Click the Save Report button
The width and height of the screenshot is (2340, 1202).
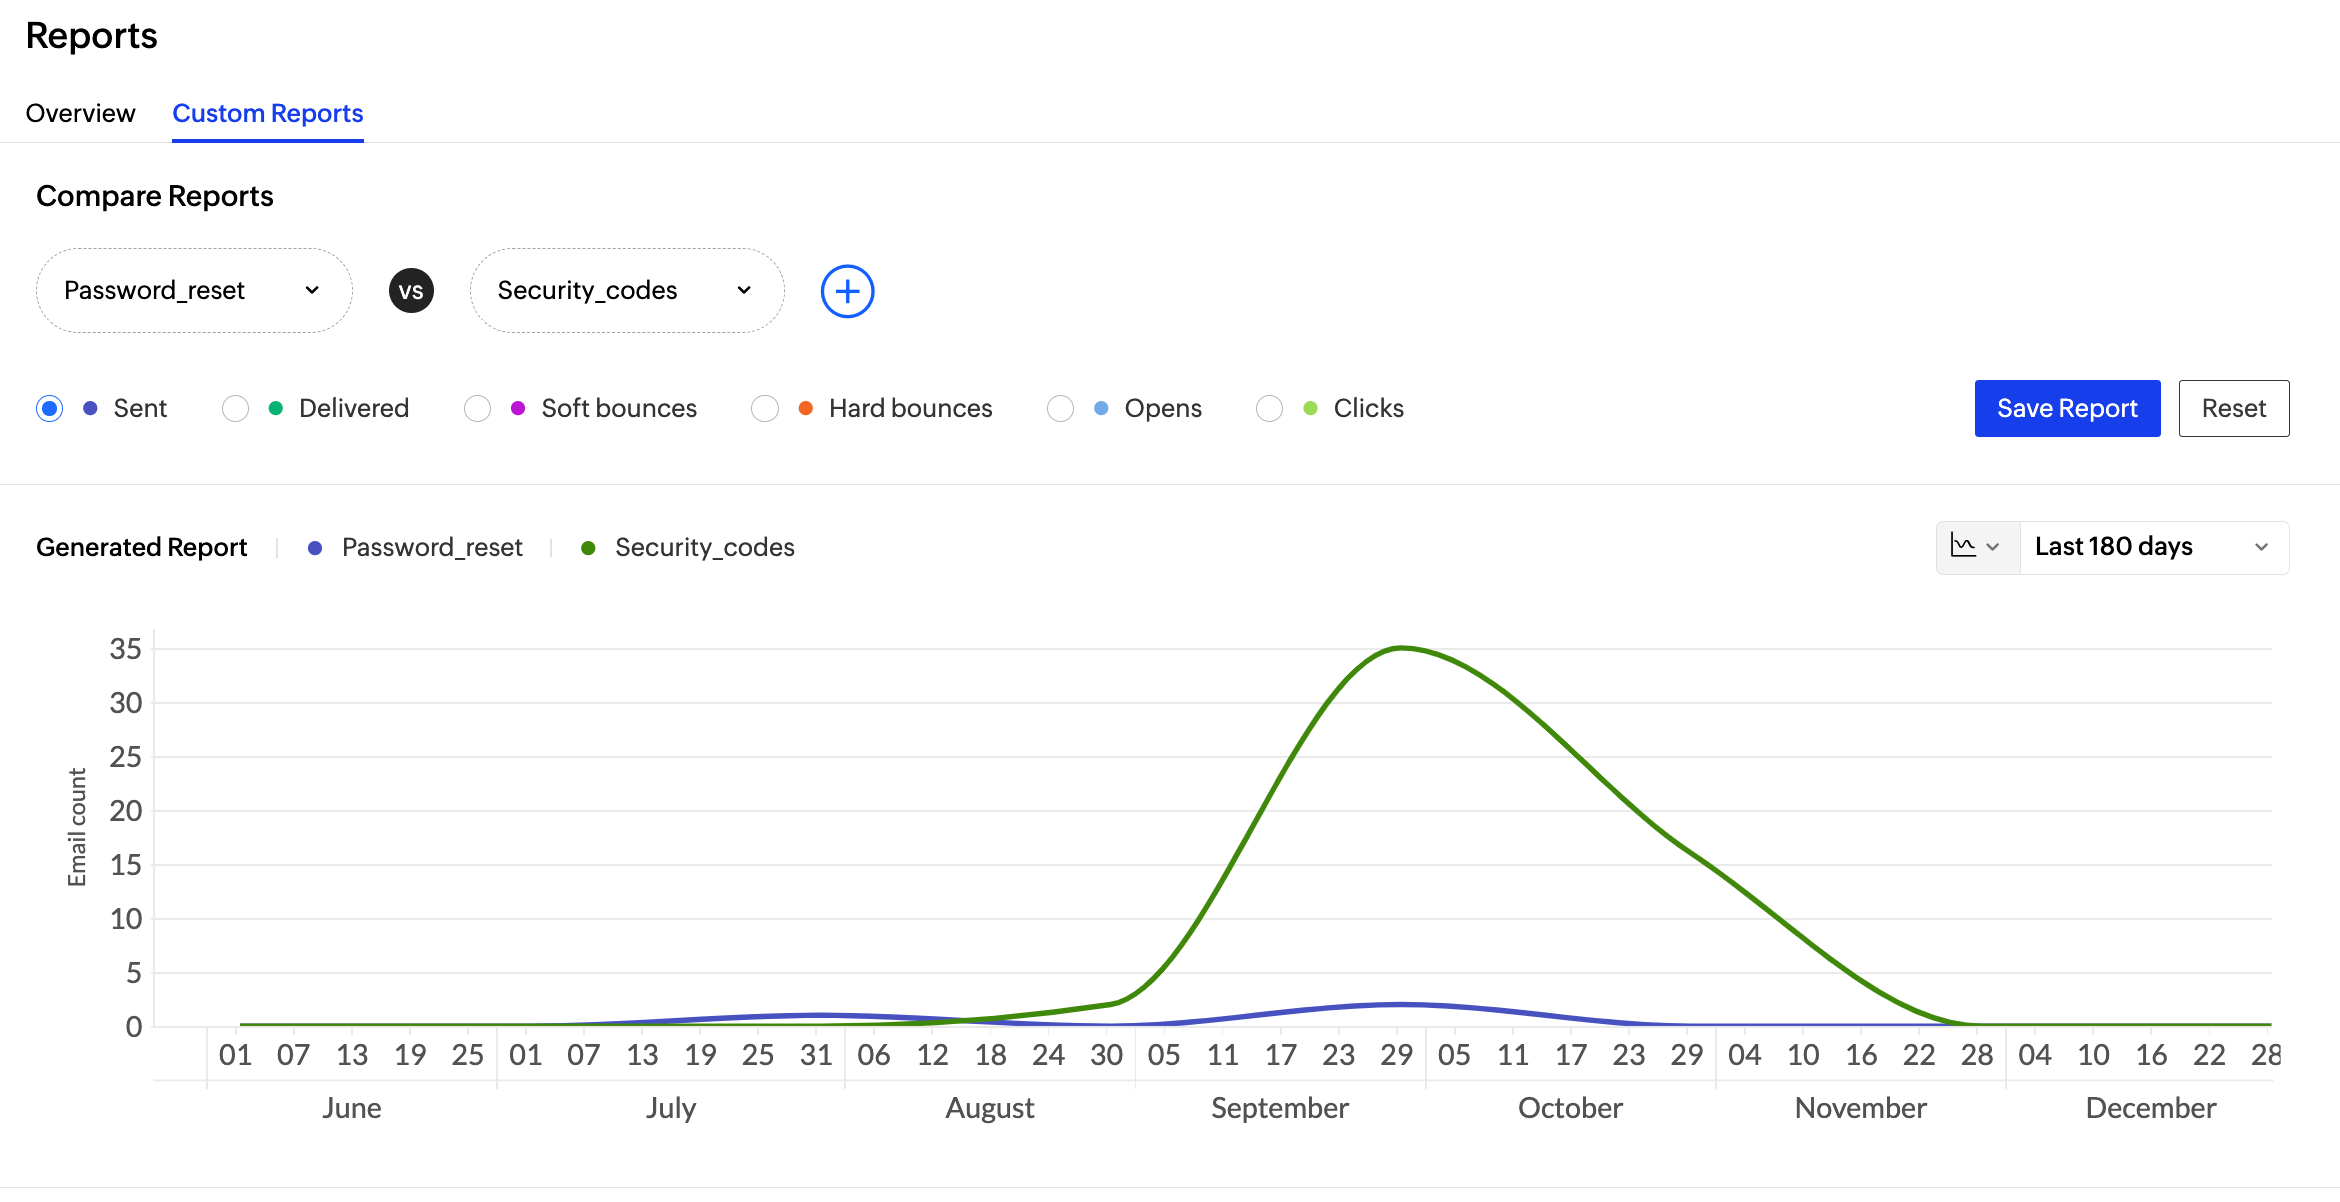[2067, 408]
